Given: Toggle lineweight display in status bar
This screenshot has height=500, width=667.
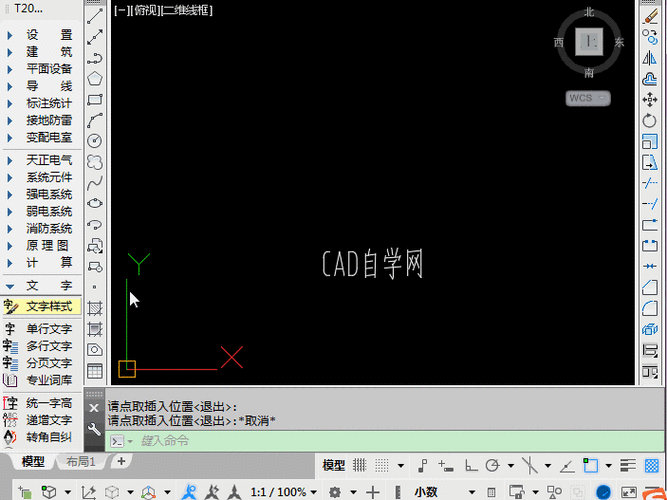Looking at the screenshot, I should [x=628, y=465].
